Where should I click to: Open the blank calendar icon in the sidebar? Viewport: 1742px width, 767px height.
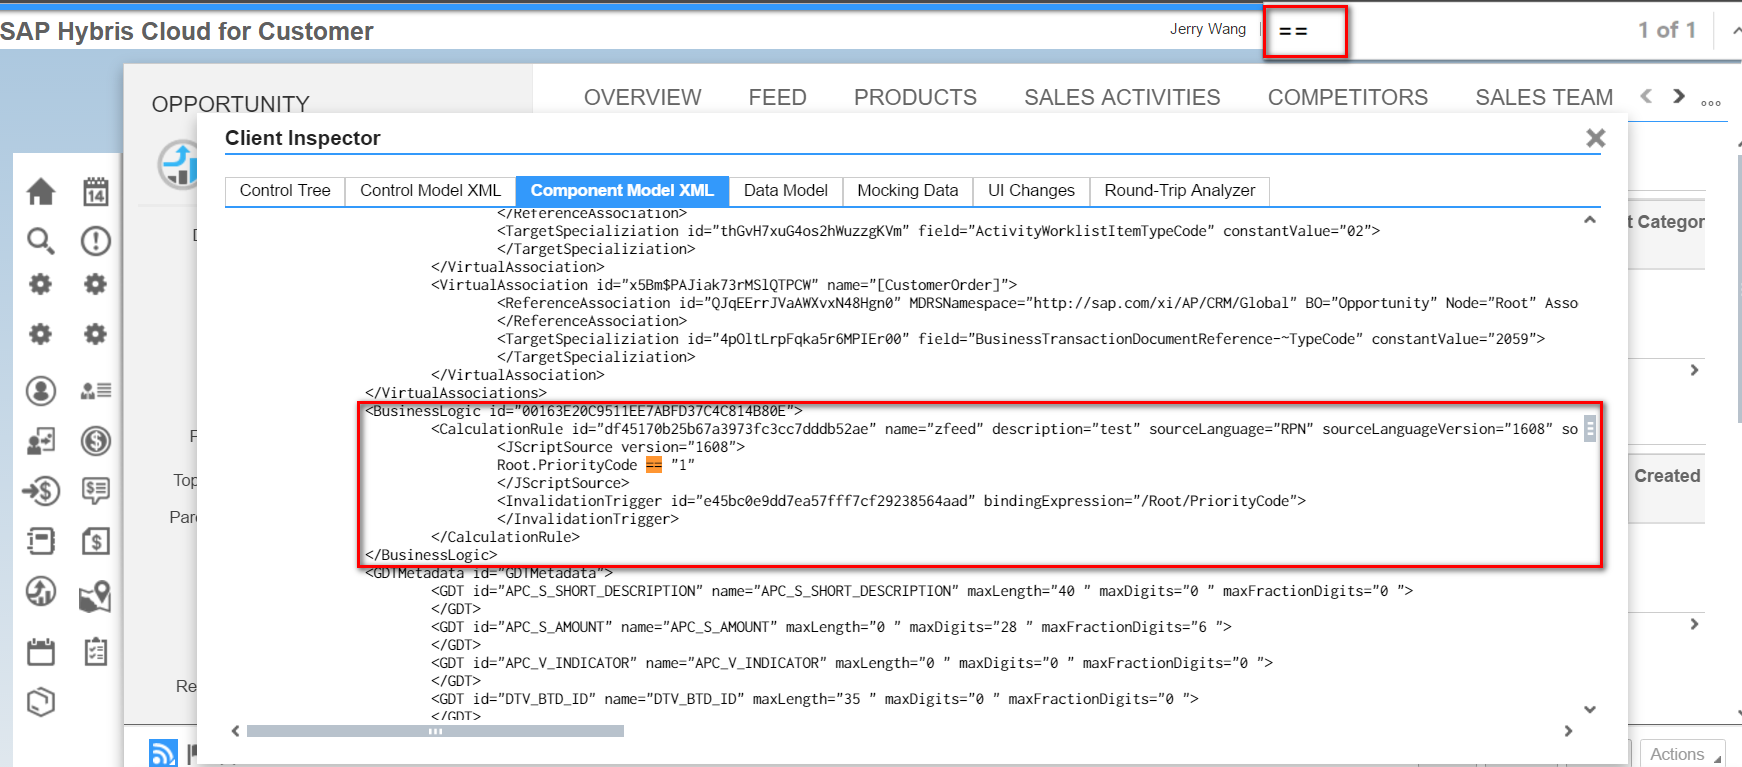41,652
